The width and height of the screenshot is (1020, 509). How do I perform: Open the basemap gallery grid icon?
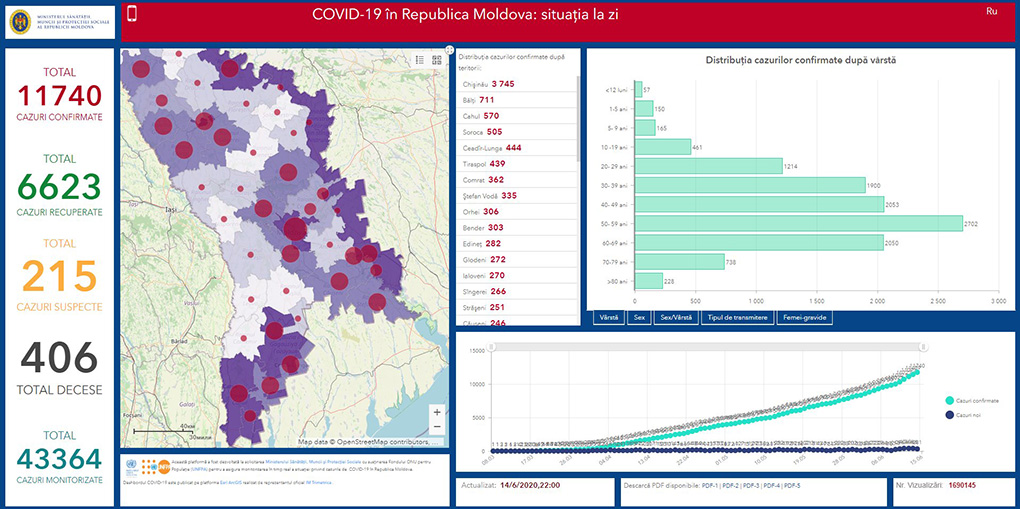437,60
